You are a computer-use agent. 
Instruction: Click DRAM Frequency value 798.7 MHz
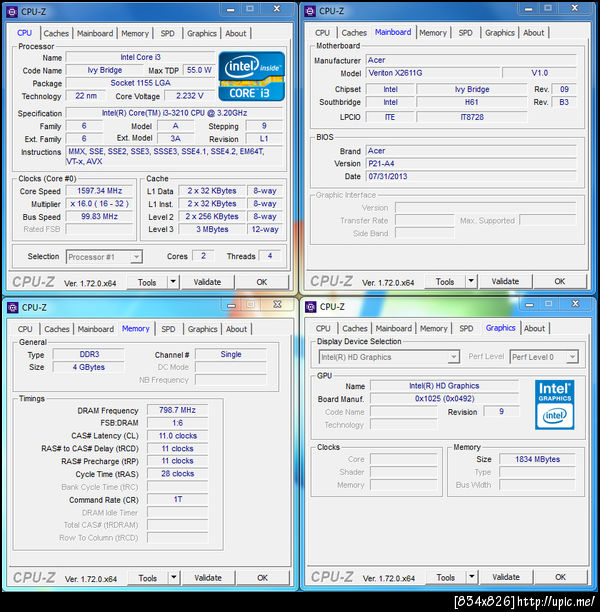pos(178,410)
